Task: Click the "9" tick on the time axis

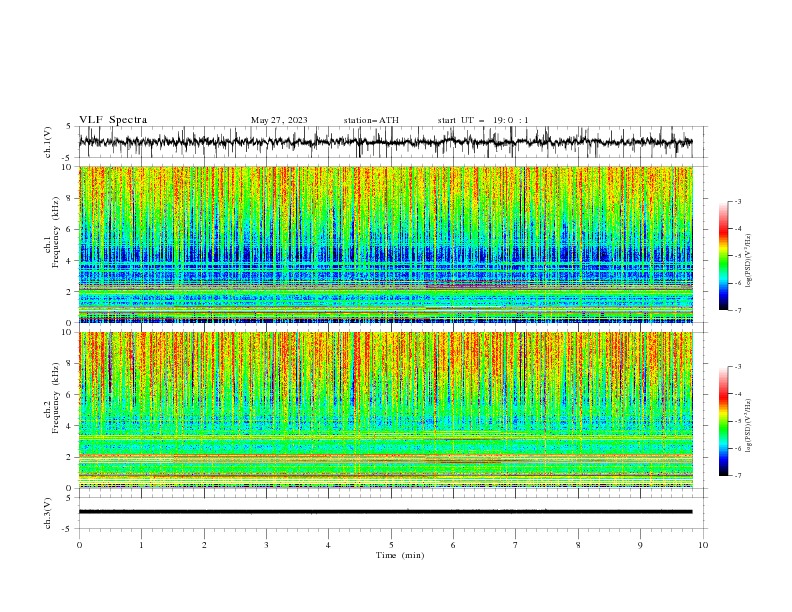Action: point(640,545)
